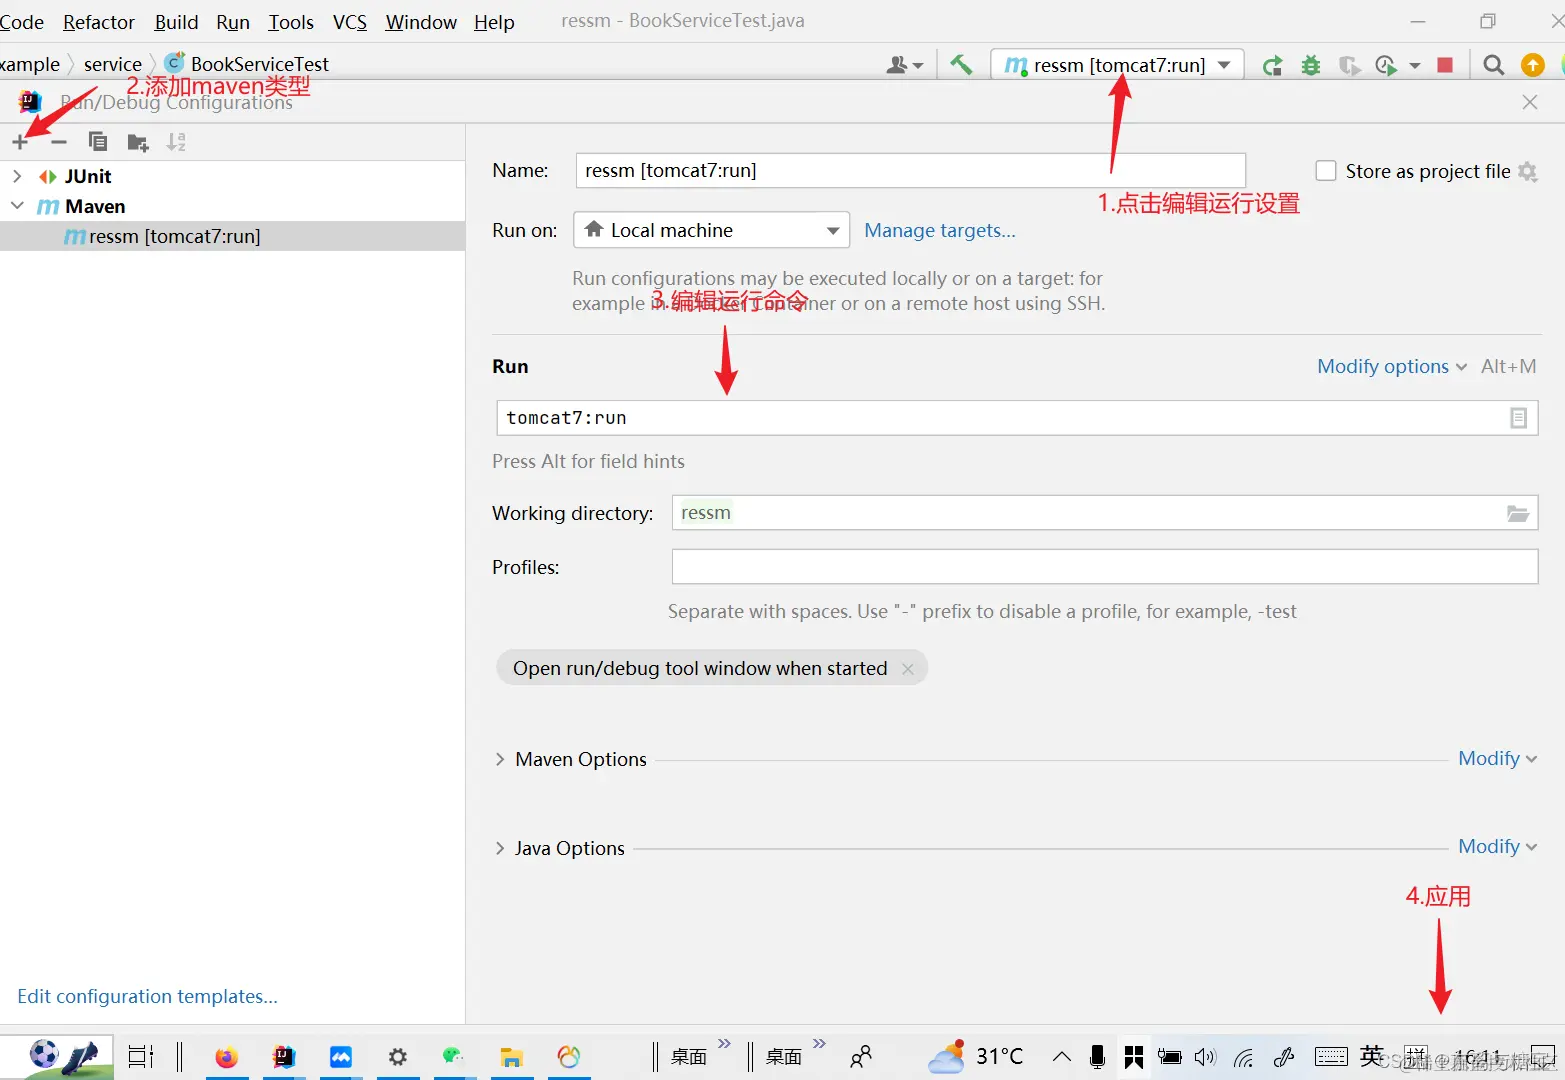Focus the Profiles input field

coord(1105,567)
